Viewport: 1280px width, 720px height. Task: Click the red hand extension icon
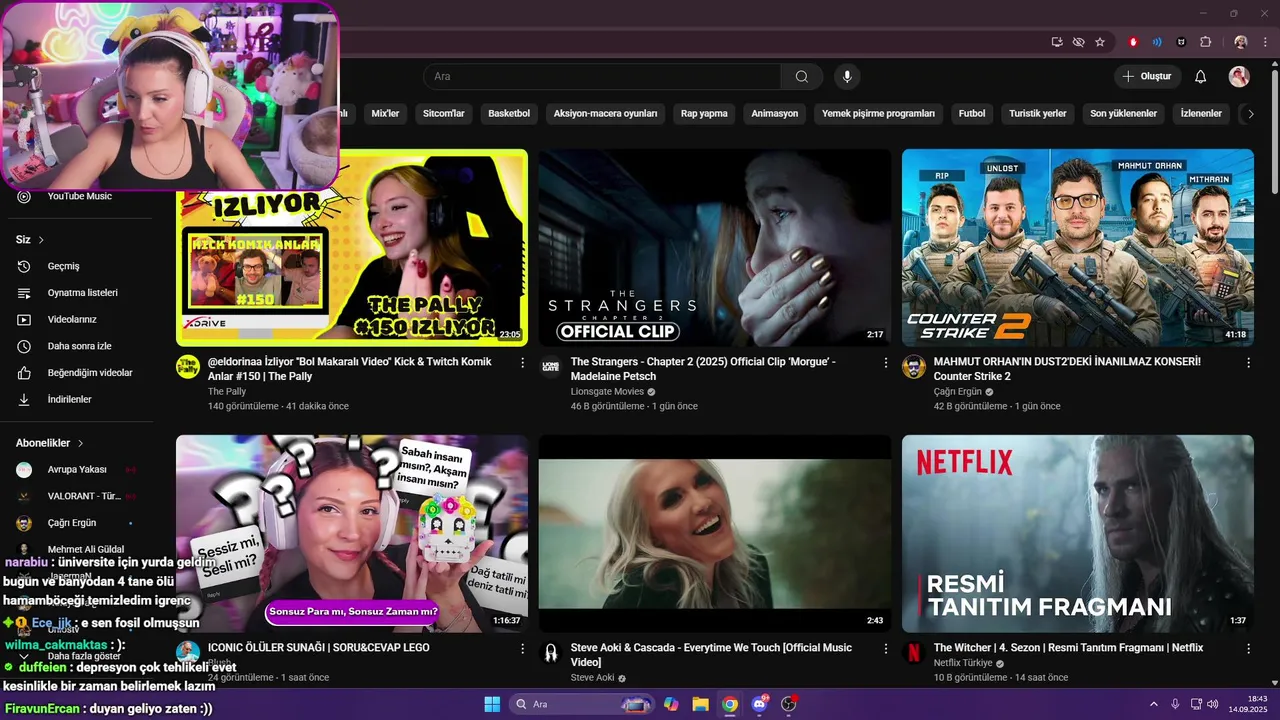(x=1133, y=42)
